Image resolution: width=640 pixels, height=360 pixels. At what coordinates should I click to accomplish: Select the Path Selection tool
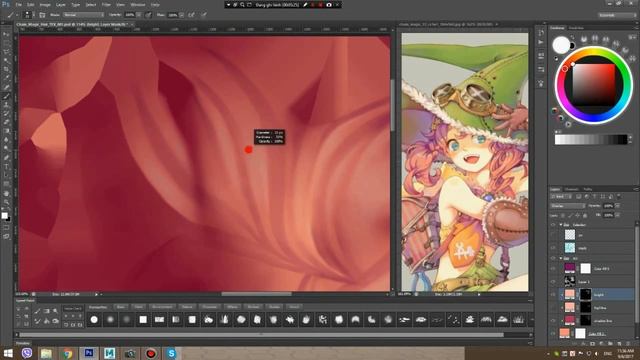(6, 175)
